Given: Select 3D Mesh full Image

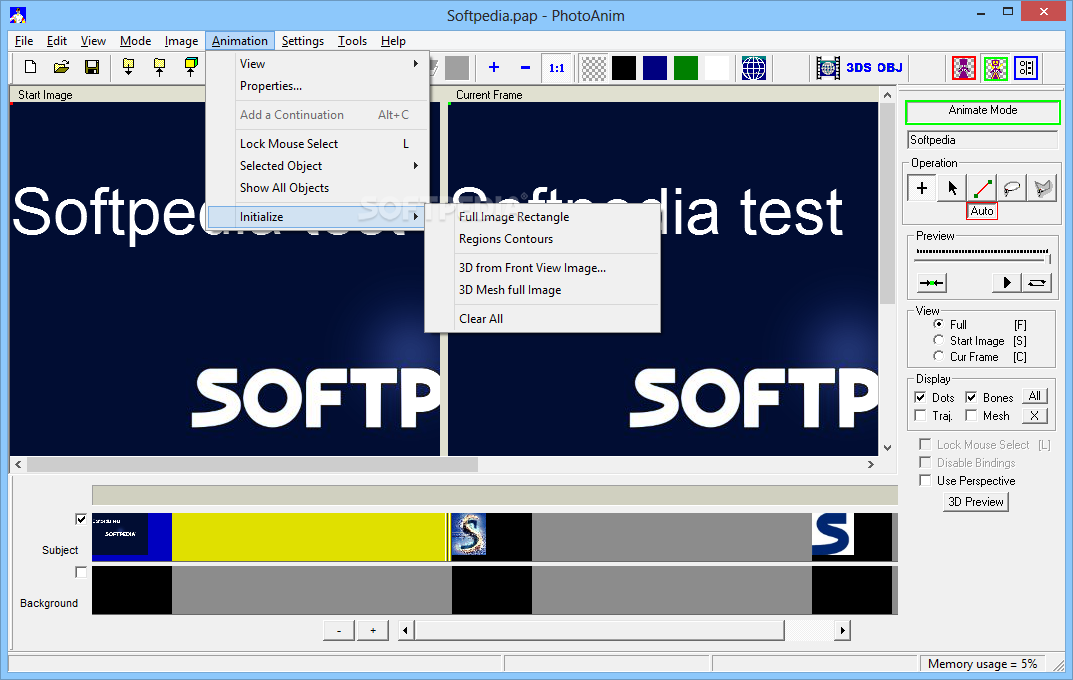Looking at the screenshot, I should tap(543, 289).
